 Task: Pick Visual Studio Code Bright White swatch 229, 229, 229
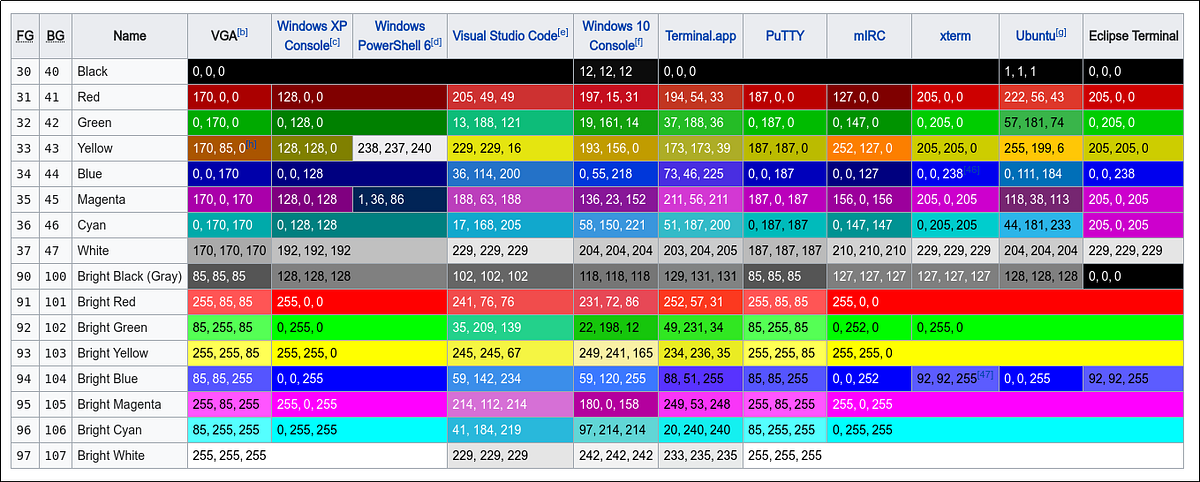tap(511, 455)
